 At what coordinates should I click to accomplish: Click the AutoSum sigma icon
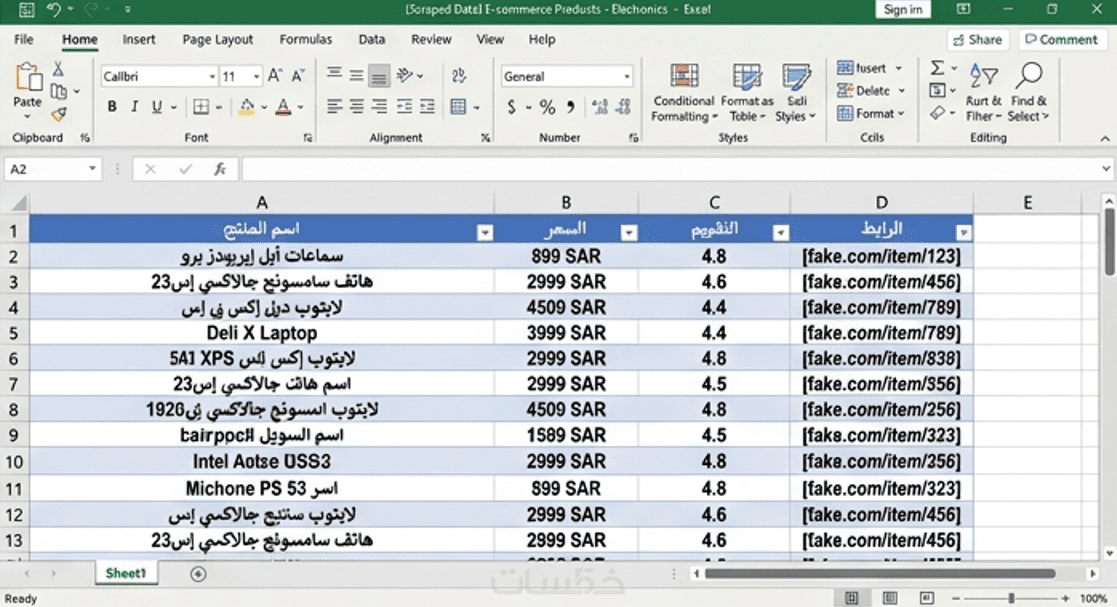[937, 68]
